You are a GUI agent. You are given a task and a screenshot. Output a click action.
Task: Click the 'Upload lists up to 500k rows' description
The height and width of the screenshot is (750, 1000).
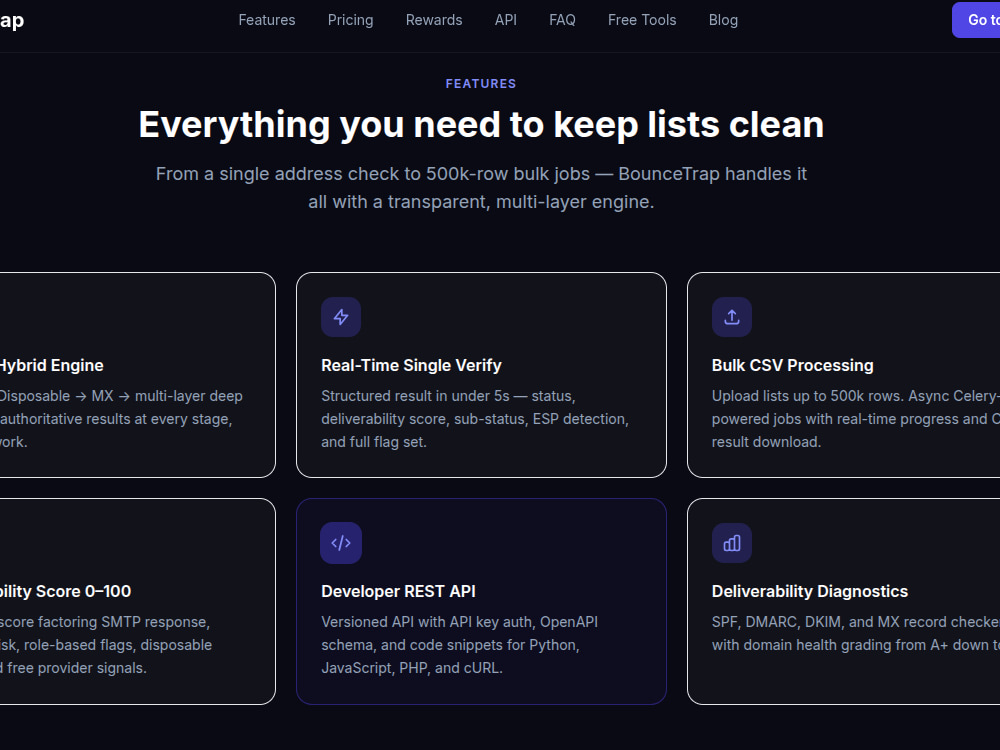click(x=856, y=419)
